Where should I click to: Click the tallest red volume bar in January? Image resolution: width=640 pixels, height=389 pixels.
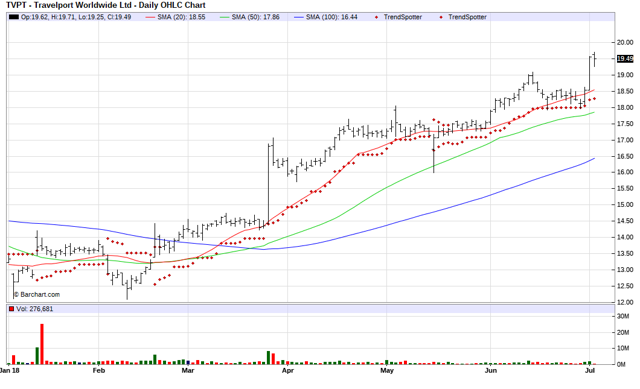click(x=42, y=344)
